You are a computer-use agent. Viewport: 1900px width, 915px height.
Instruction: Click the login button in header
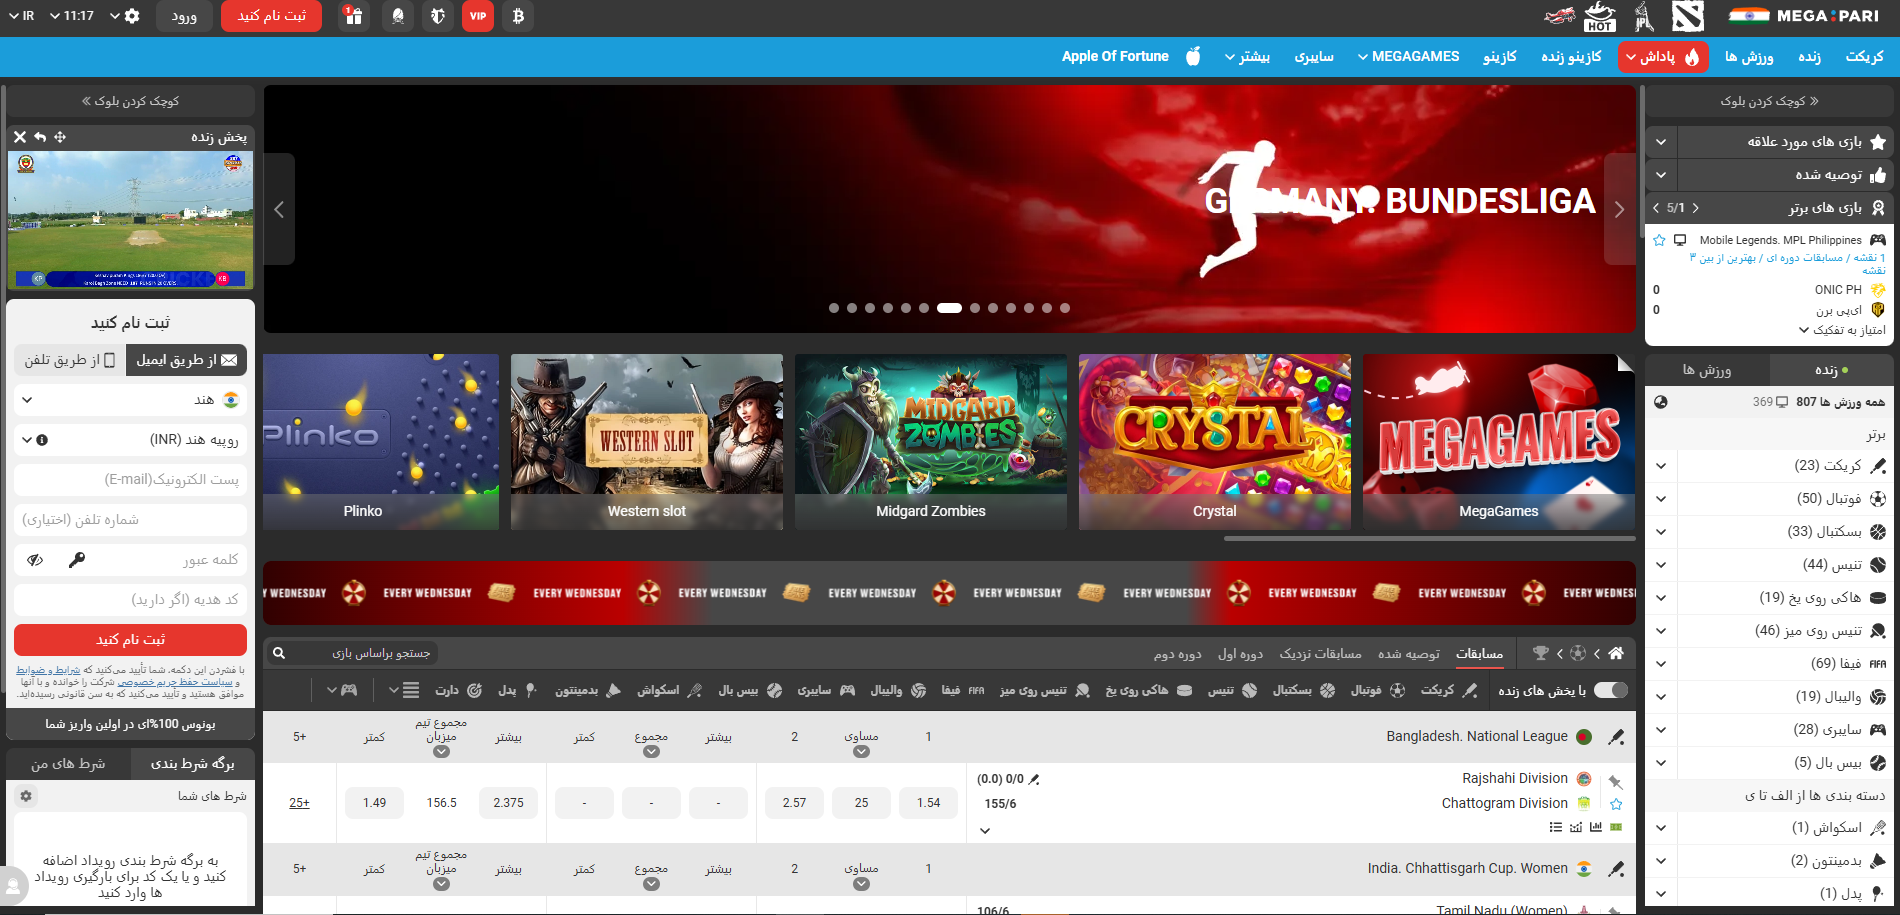184,16
